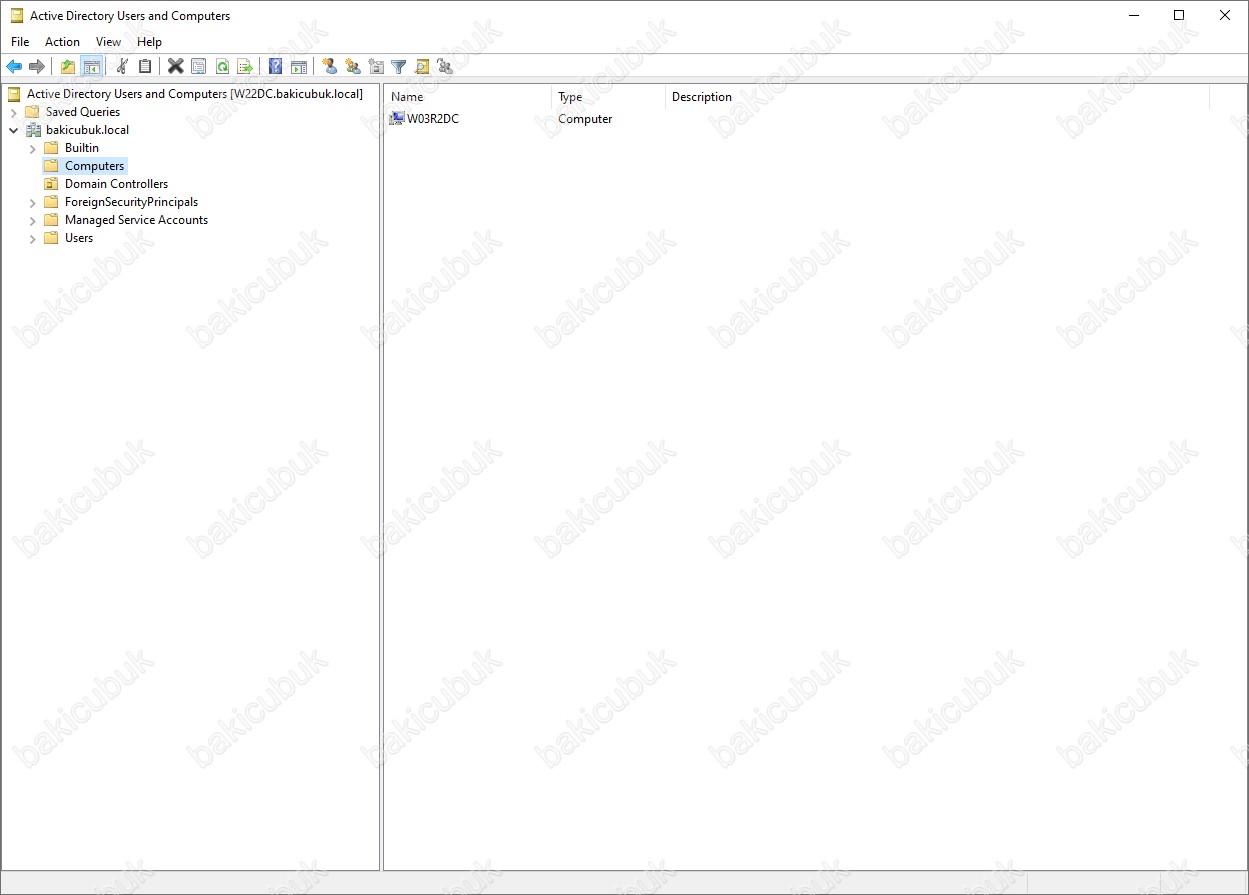Click the Cut scissors toolbar icon
1249x895 pixels.
122,66
